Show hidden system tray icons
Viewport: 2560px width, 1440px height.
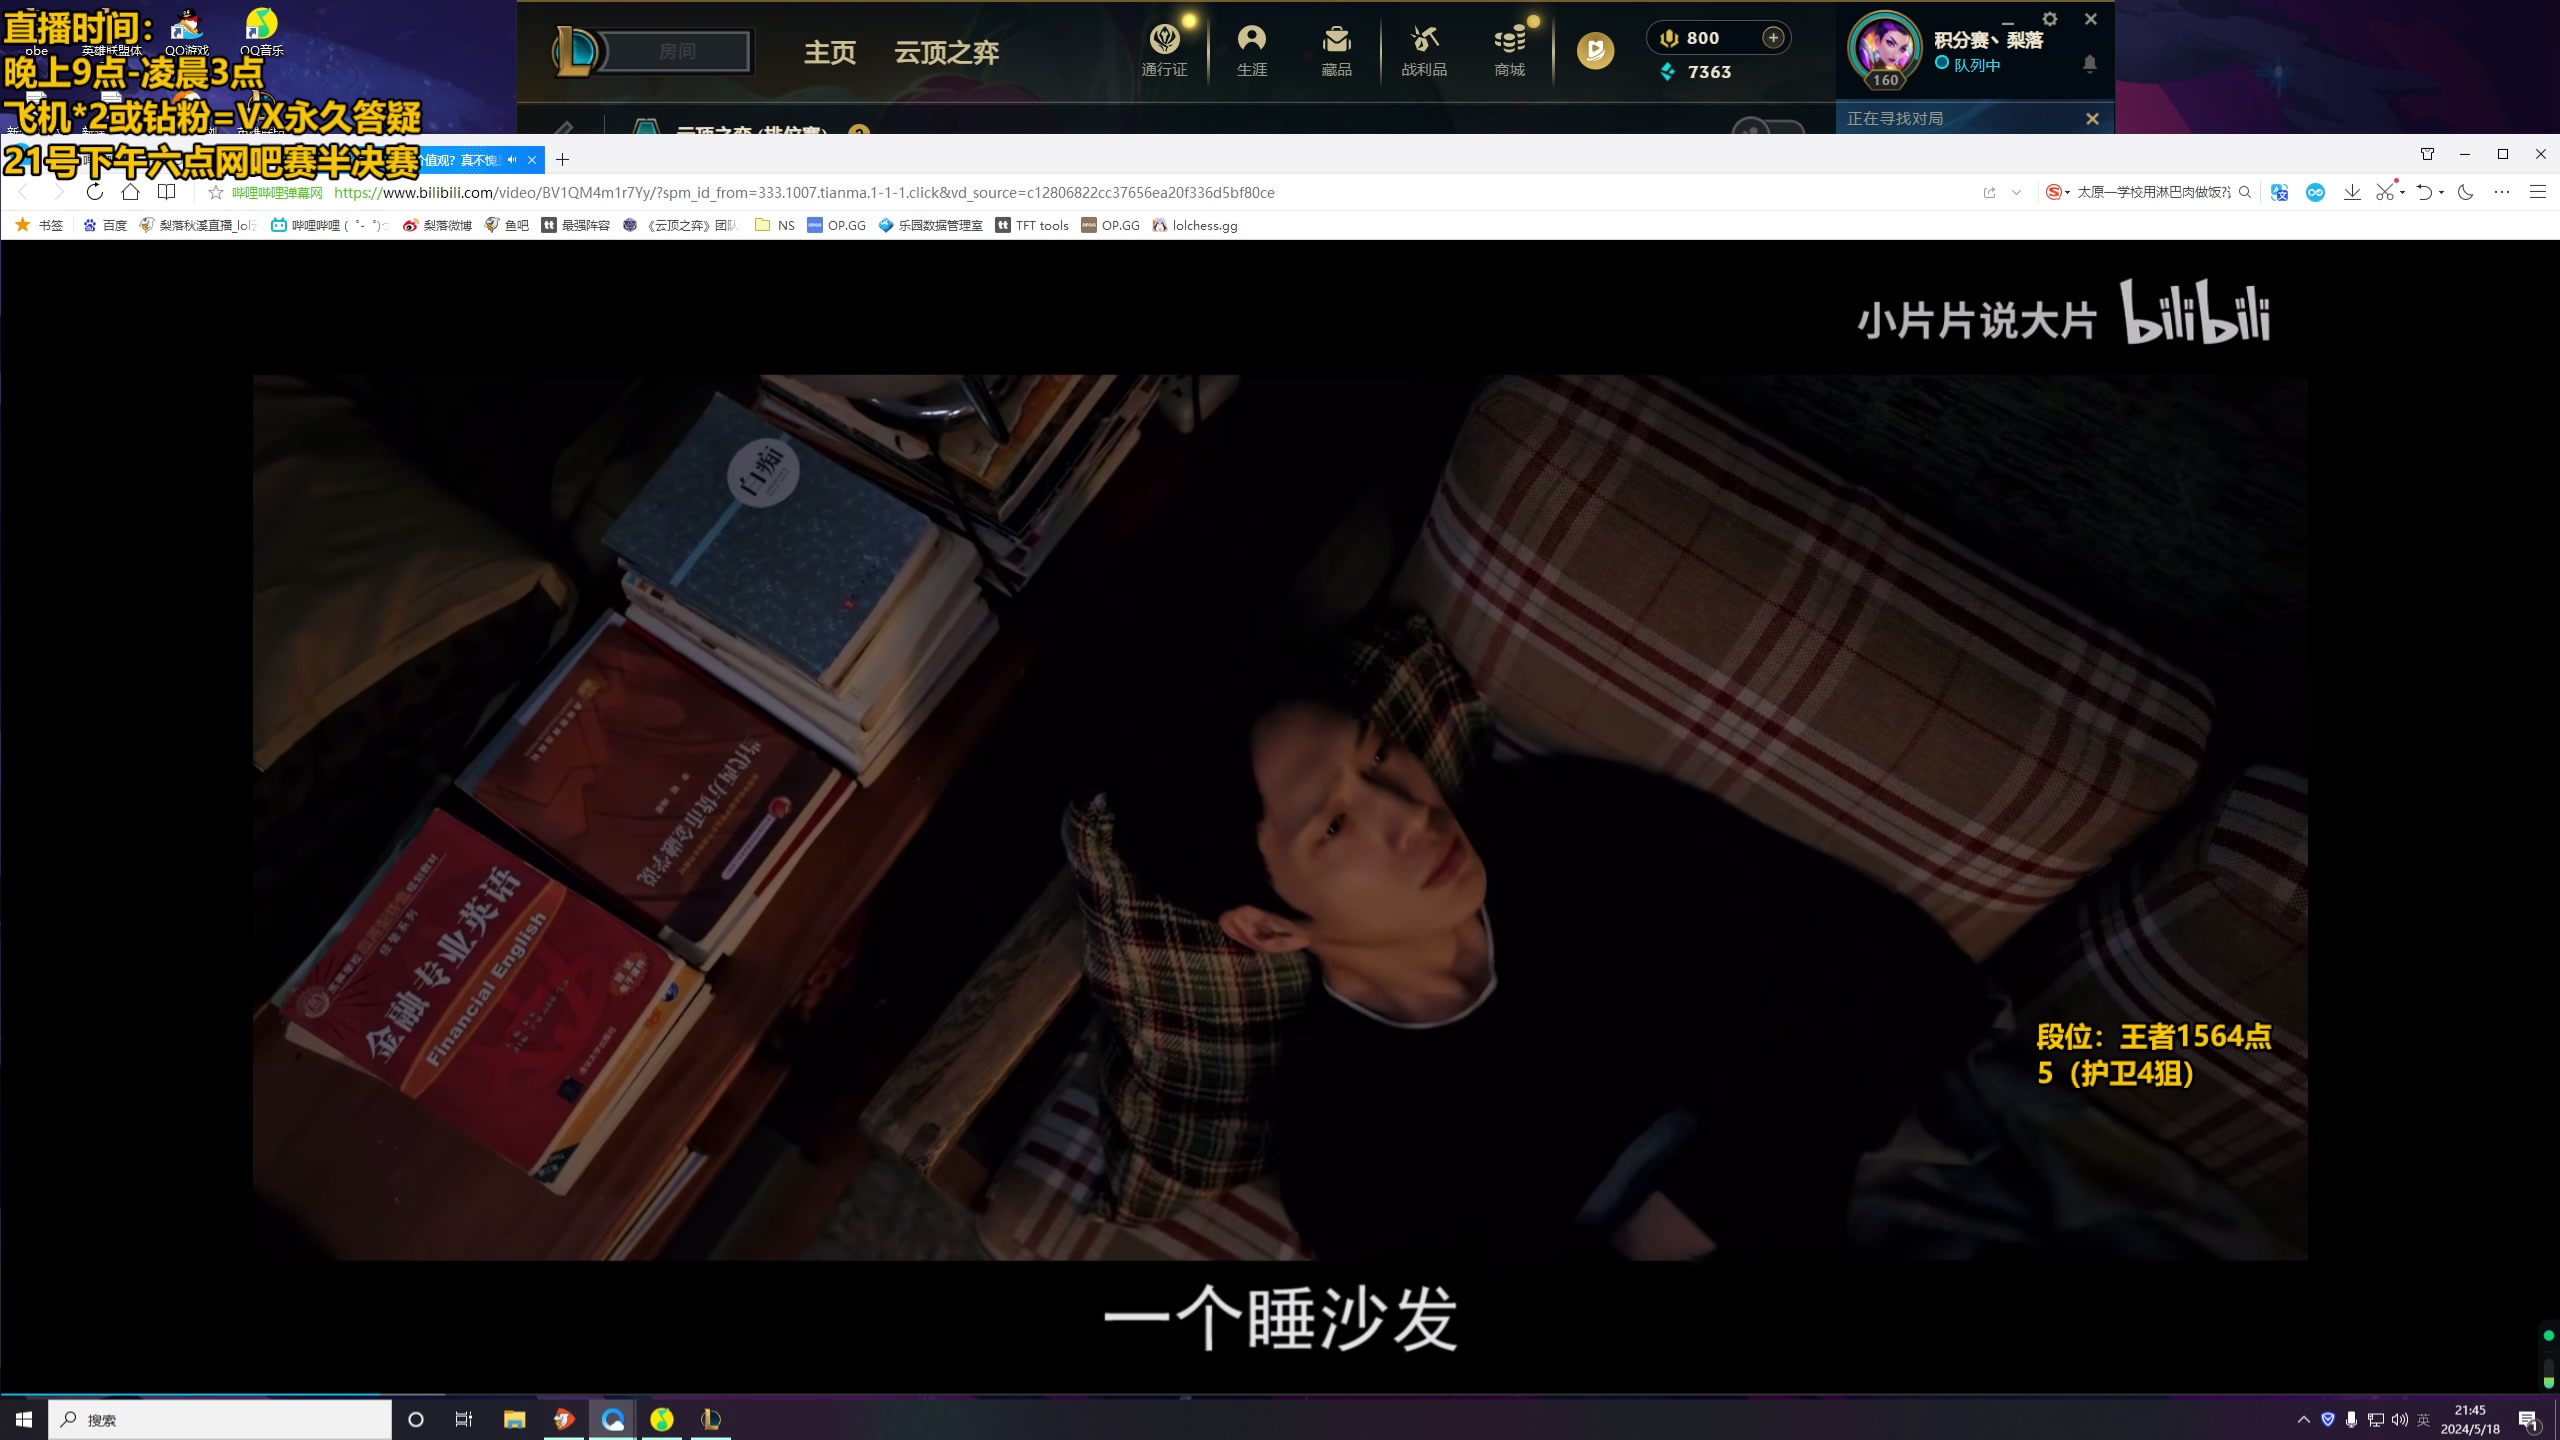pyautogui.click(x=2304, y=1419)
